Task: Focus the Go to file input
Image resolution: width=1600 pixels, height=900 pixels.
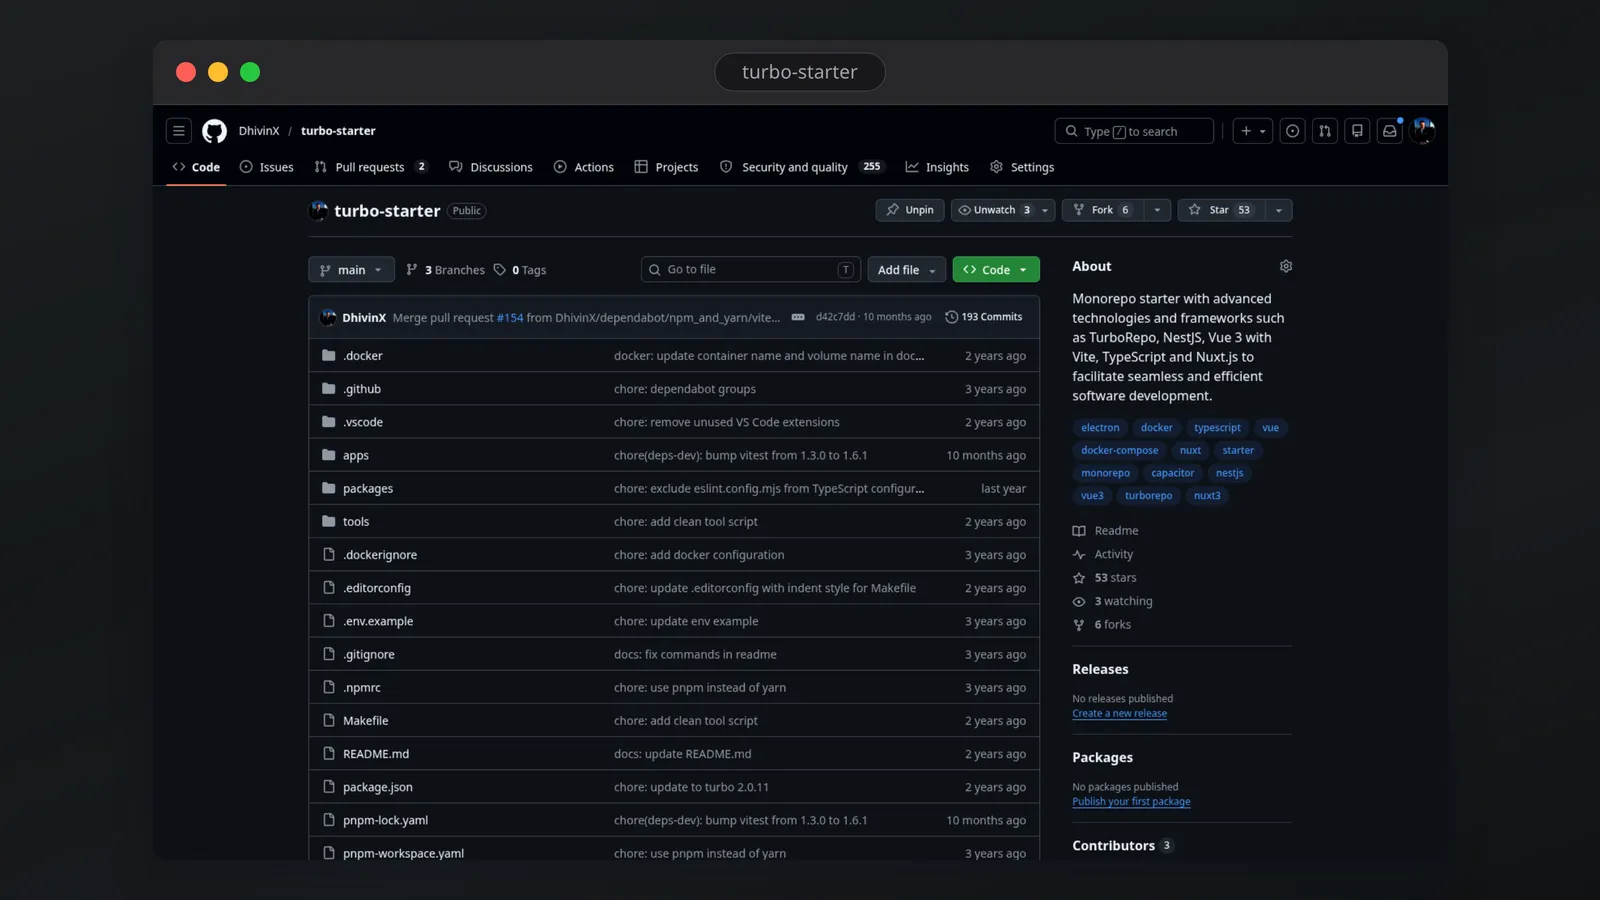Action: pyautogui.click(x=750, y=270)
